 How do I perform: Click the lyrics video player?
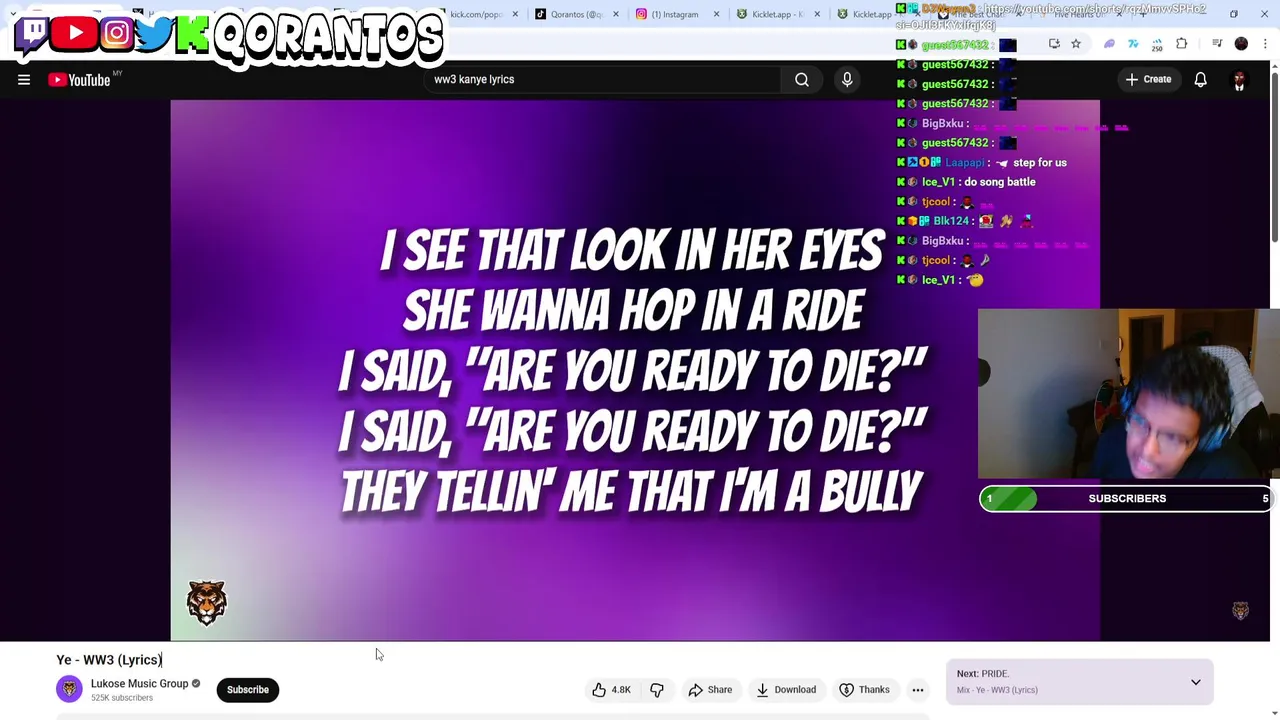635,370
